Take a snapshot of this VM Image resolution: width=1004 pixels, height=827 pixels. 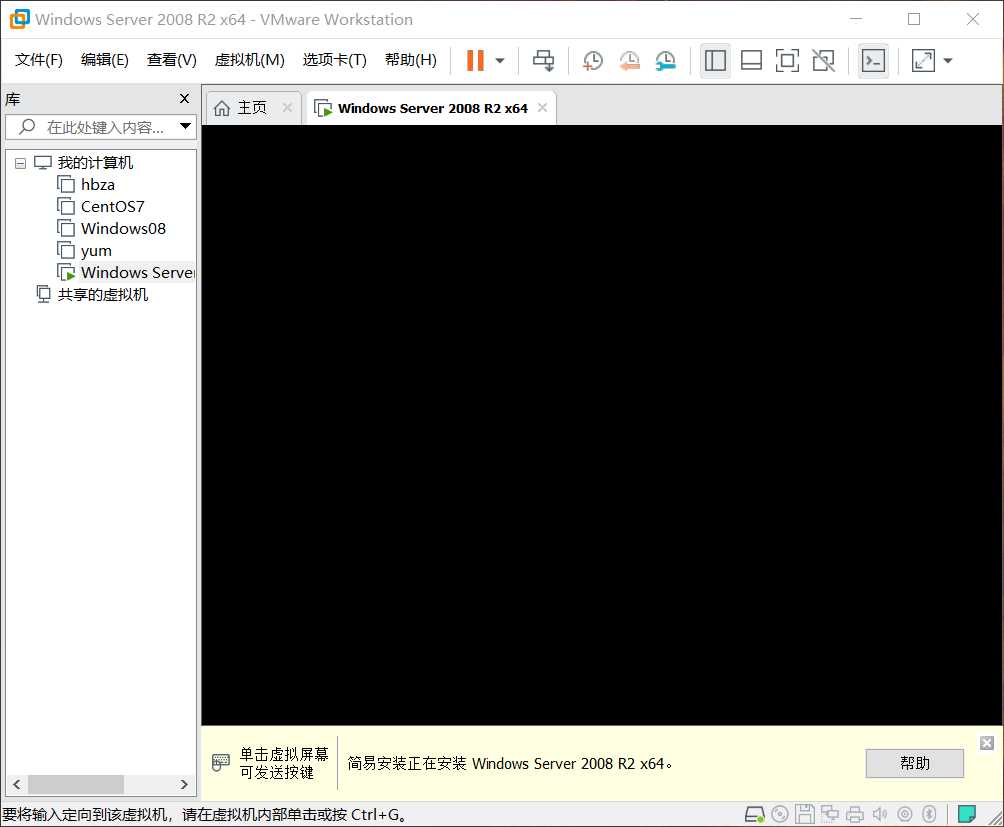coord(593,61)
